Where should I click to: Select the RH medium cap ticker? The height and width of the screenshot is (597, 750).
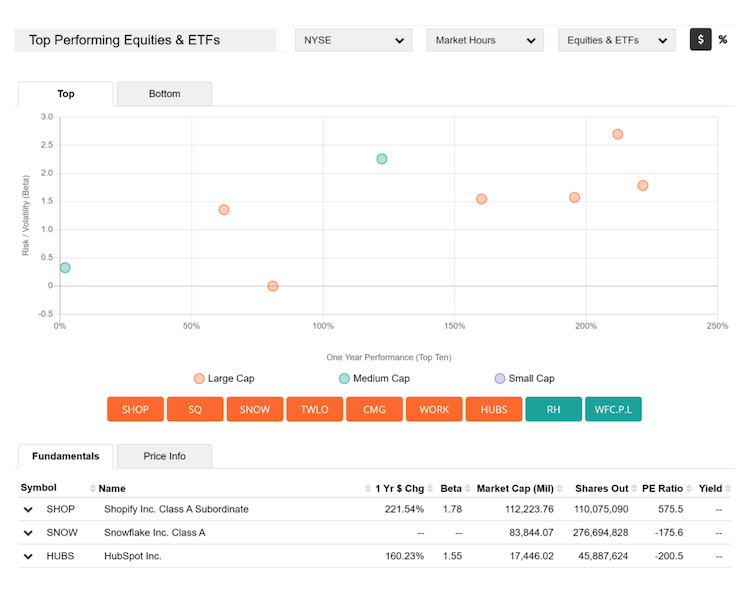[x=553, y=409]
